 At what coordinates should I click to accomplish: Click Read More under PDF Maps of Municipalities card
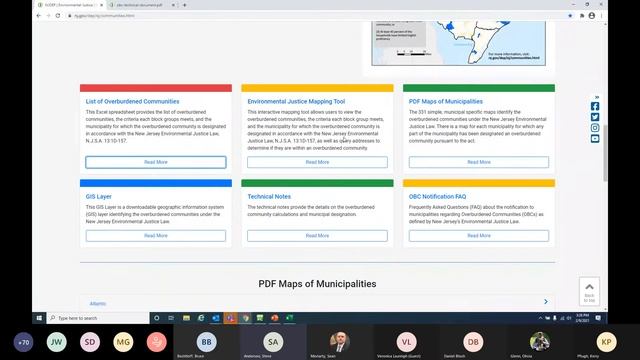point(479,162)
